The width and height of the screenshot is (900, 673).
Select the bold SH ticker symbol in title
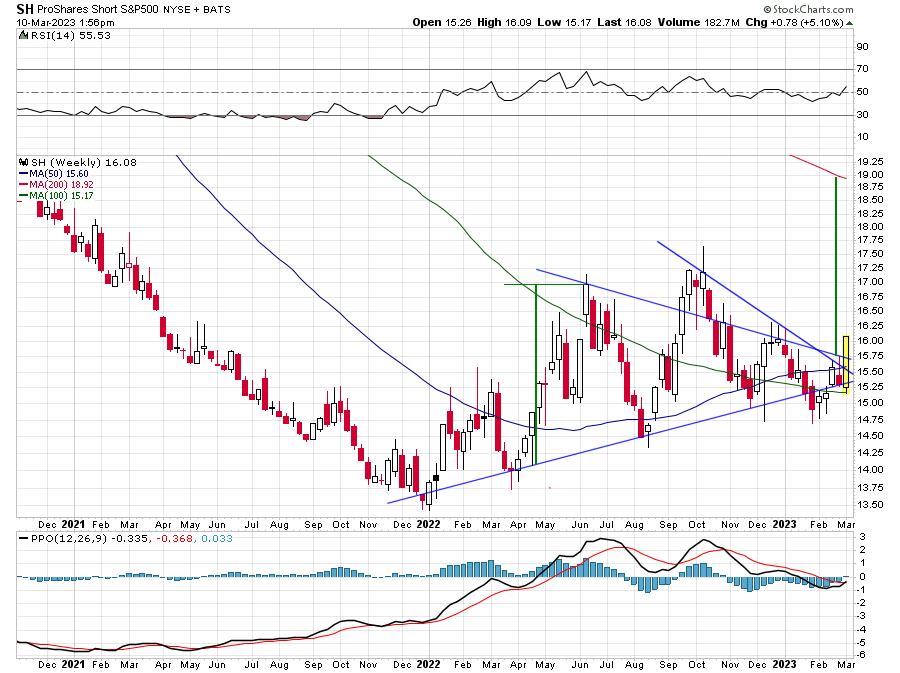coord(25,9)
